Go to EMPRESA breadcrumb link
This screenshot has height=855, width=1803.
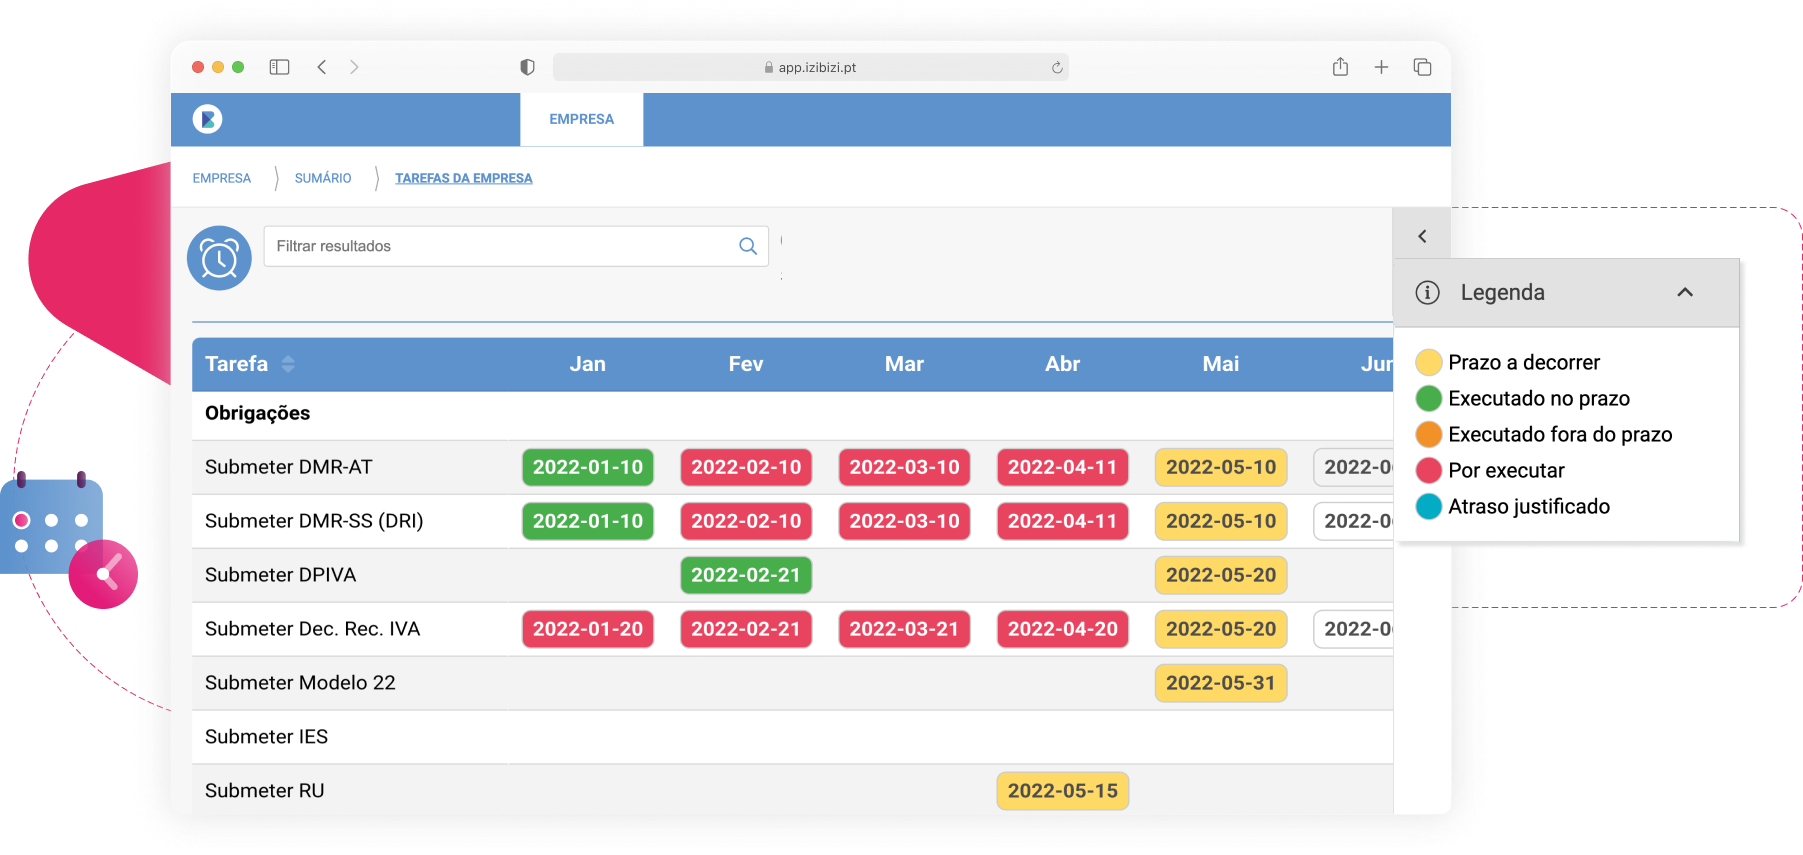(222, 178)
